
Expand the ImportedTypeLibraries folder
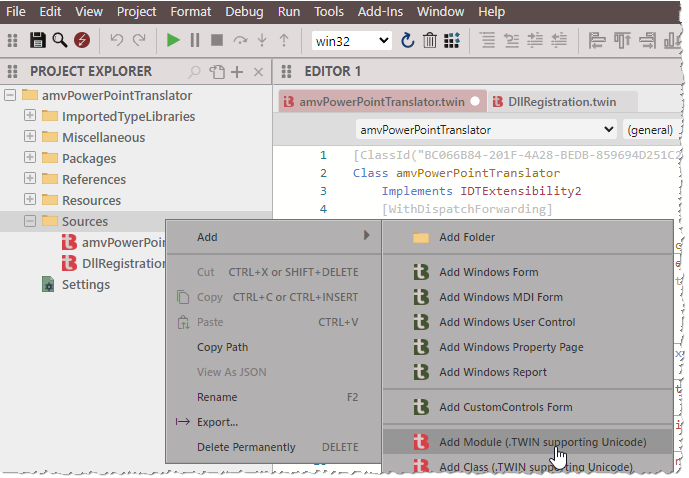pos(30,117)
